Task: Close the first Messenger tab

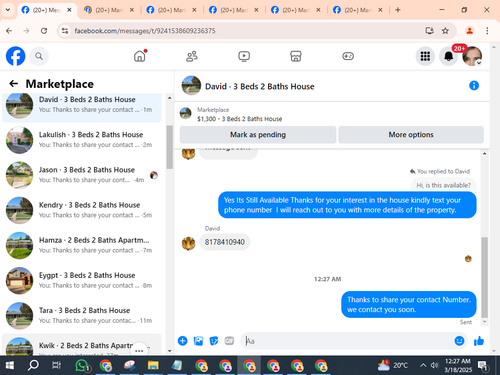Action: [69, 10]
